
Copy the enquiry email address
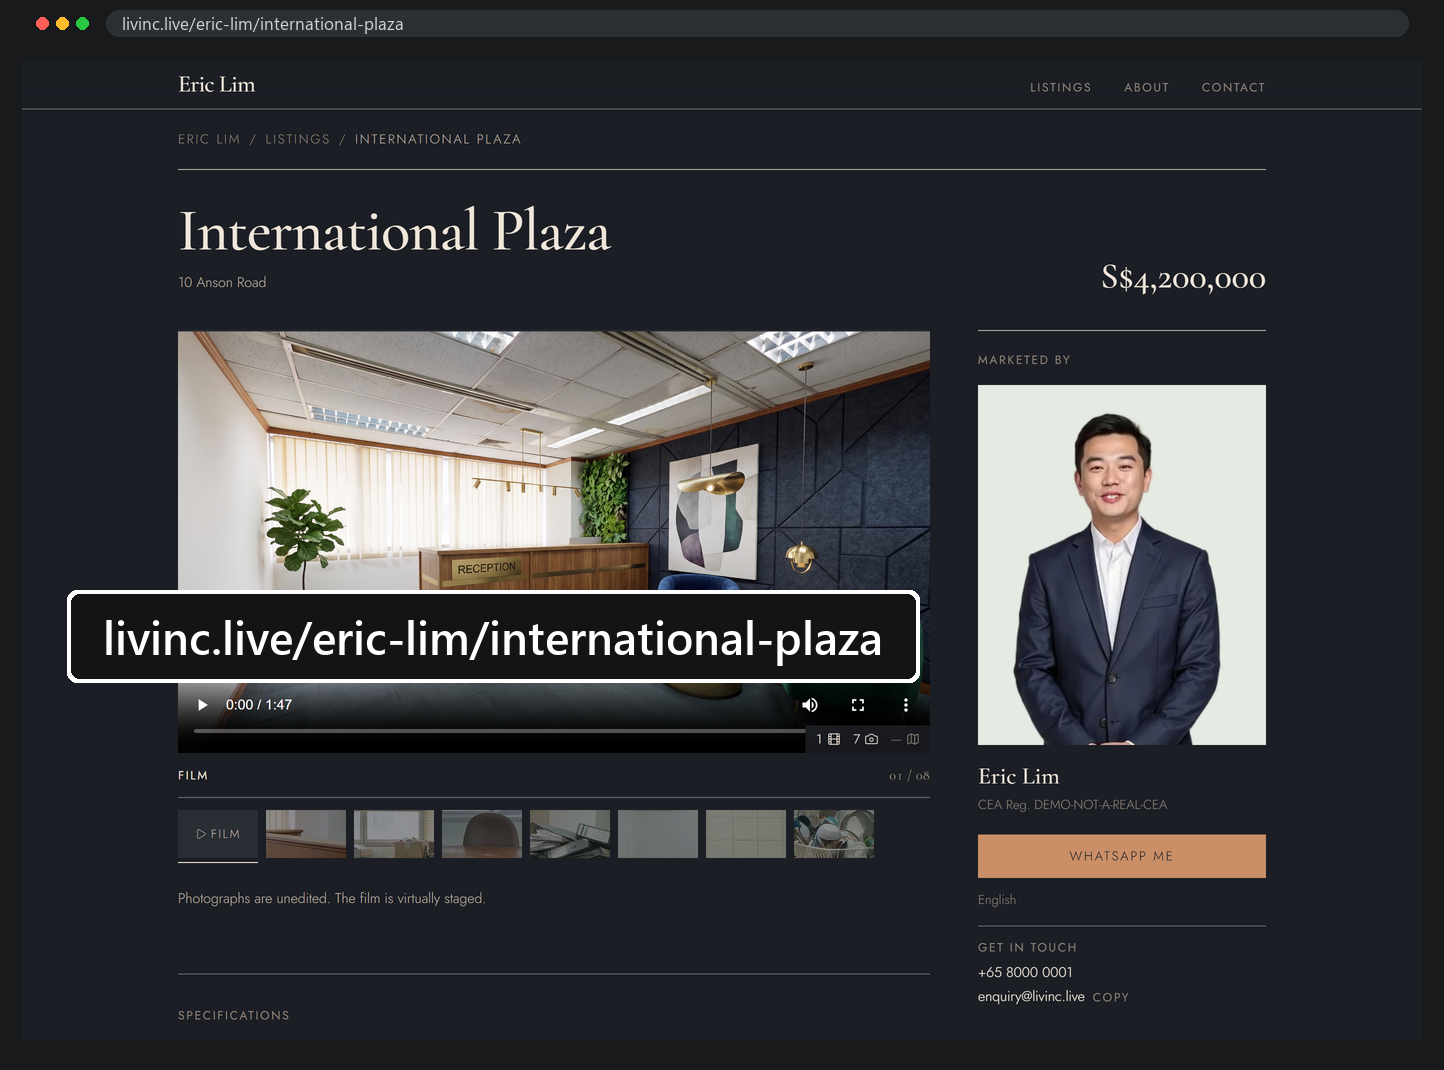[1111, 998]
